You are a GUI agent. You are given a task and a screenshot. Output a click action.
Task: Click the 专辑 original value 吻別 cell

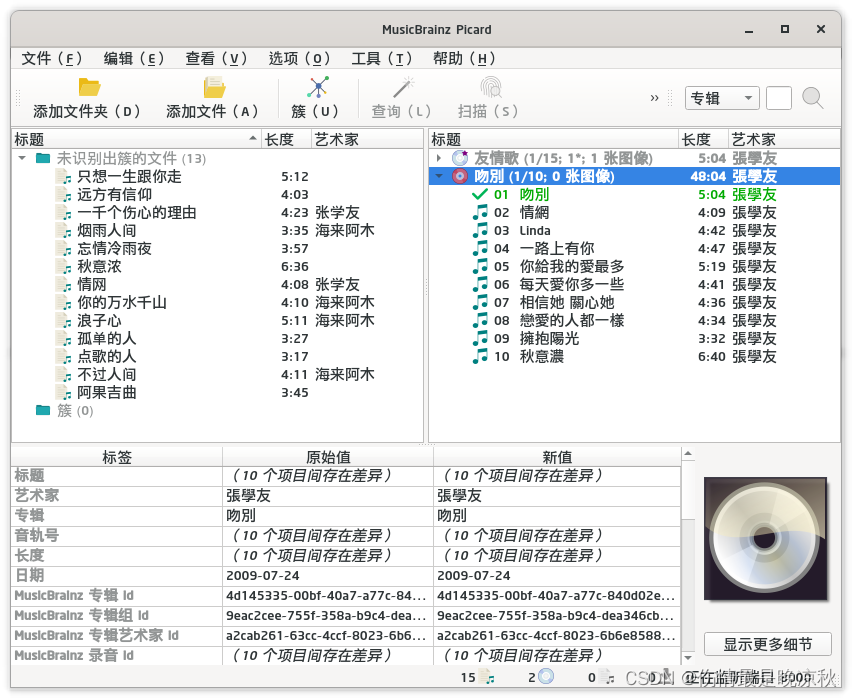(x=328, y=515)
